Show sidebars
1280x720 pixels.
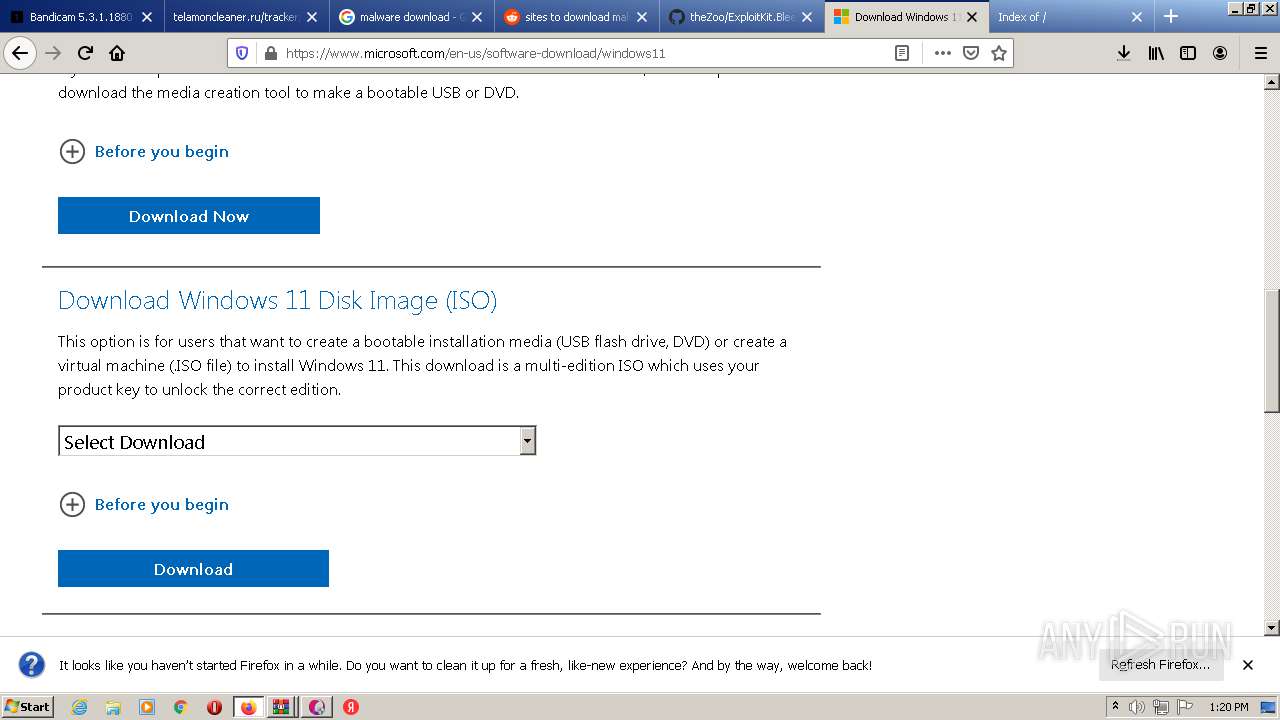(1188, 53)
